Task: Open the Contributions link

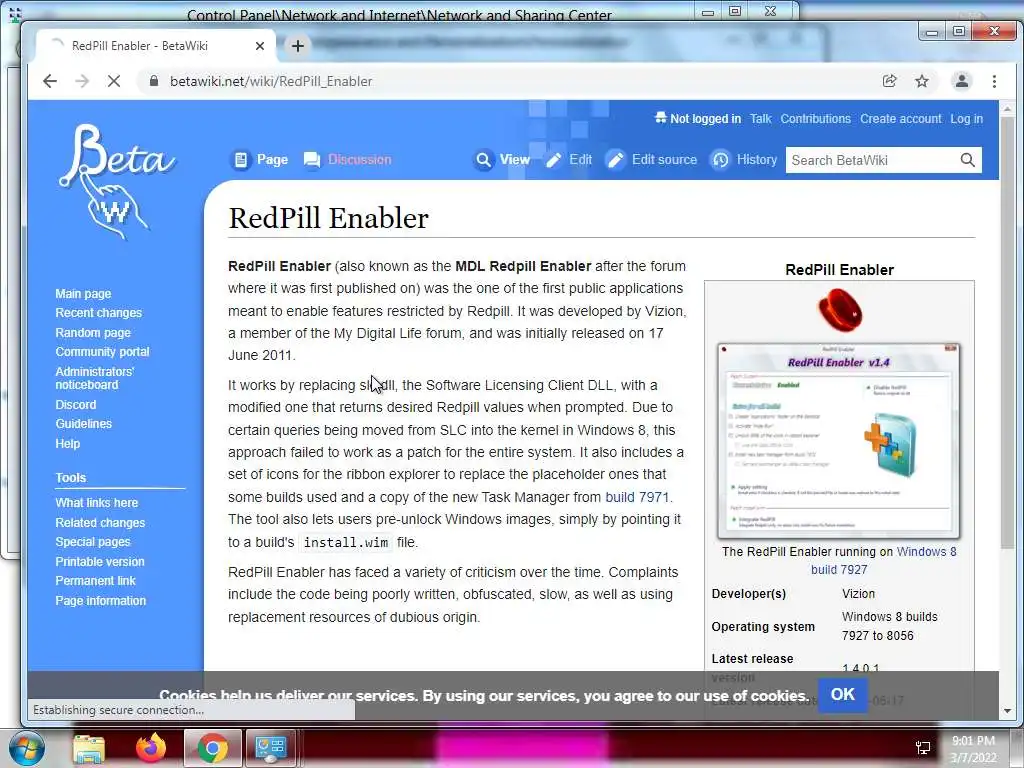Action: (x=815, y=119)
